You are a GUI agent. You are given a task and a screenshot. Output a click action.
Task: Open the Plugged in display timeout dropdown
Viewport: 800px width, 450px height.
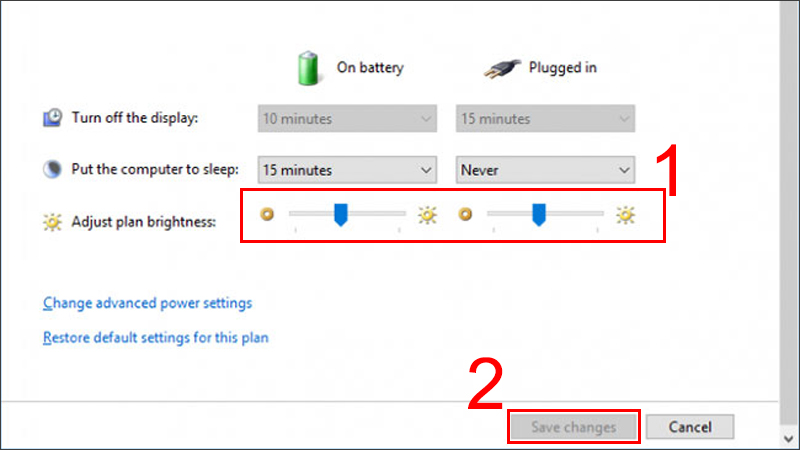click(x=545, y=119)
